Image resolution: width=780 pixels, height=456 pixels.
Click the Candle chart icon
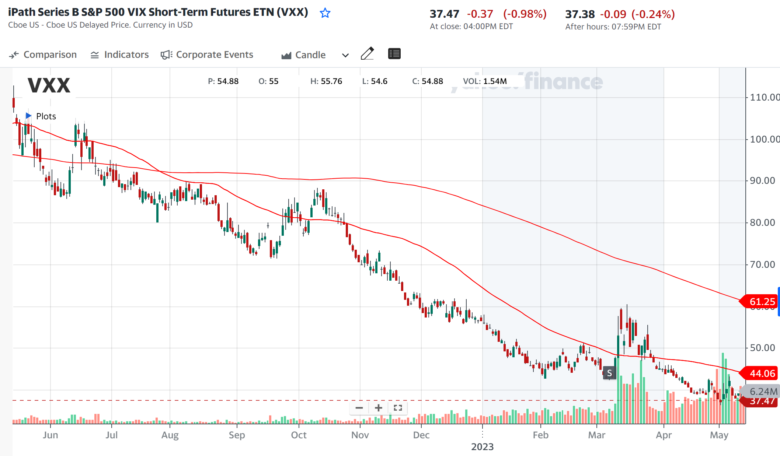tap(286, 56)
